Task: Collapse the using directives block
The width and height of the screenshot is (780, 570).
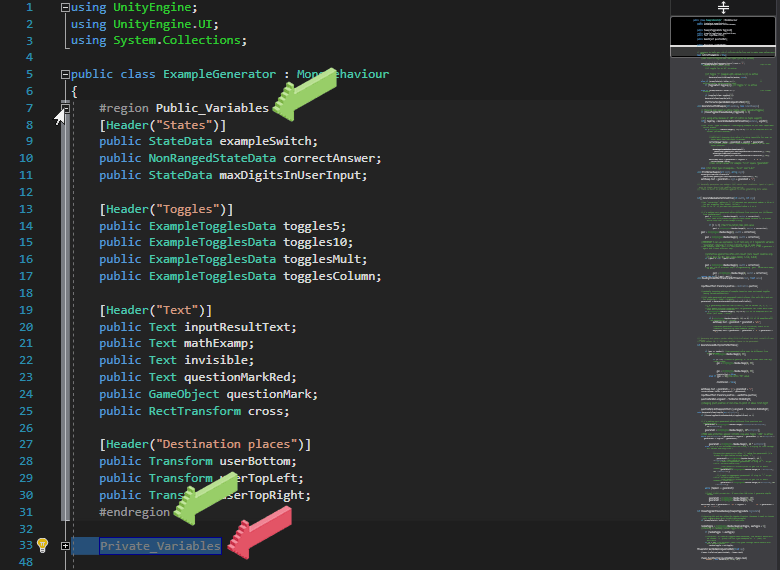Action: (x=65, y=7)
